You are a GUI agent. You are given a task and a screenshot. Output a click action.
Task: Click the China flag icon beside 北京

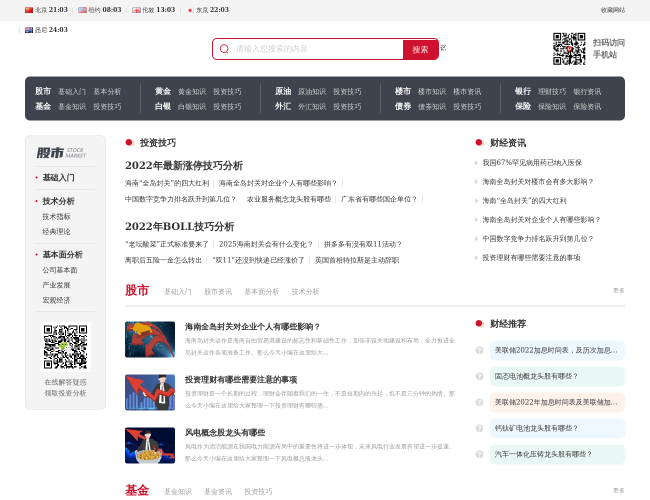(29, 10)
